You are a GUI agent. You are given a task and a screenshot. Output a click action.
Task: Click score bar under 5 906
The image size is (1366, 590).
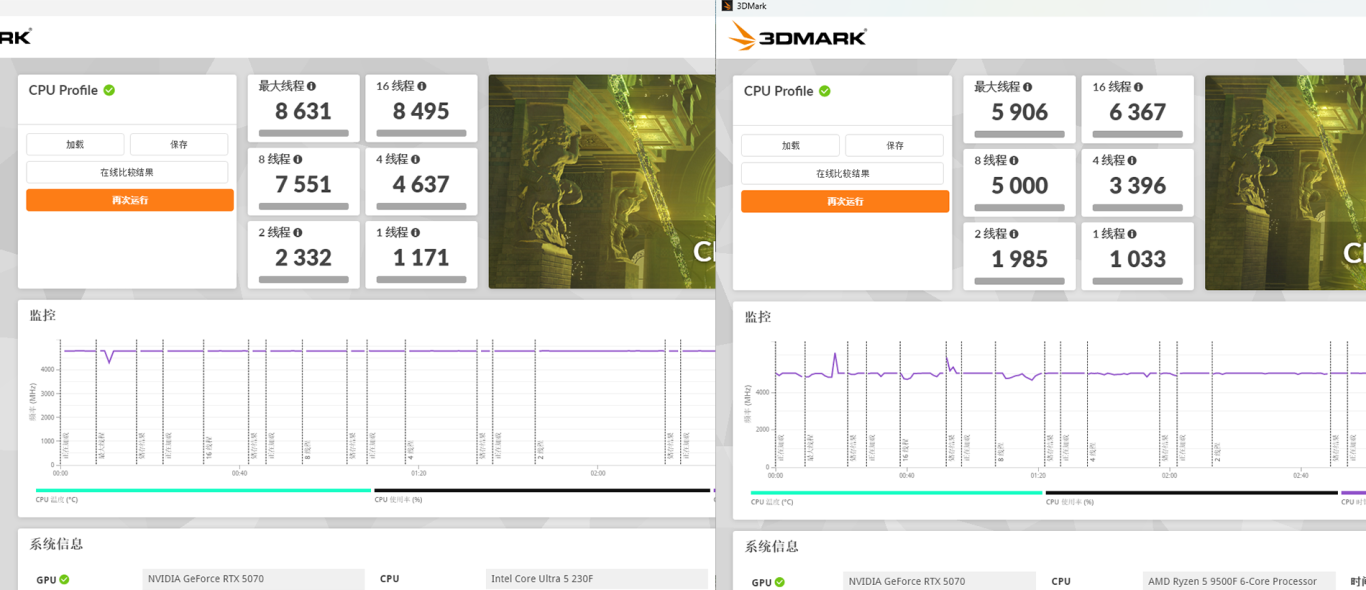coord(1020,134)
